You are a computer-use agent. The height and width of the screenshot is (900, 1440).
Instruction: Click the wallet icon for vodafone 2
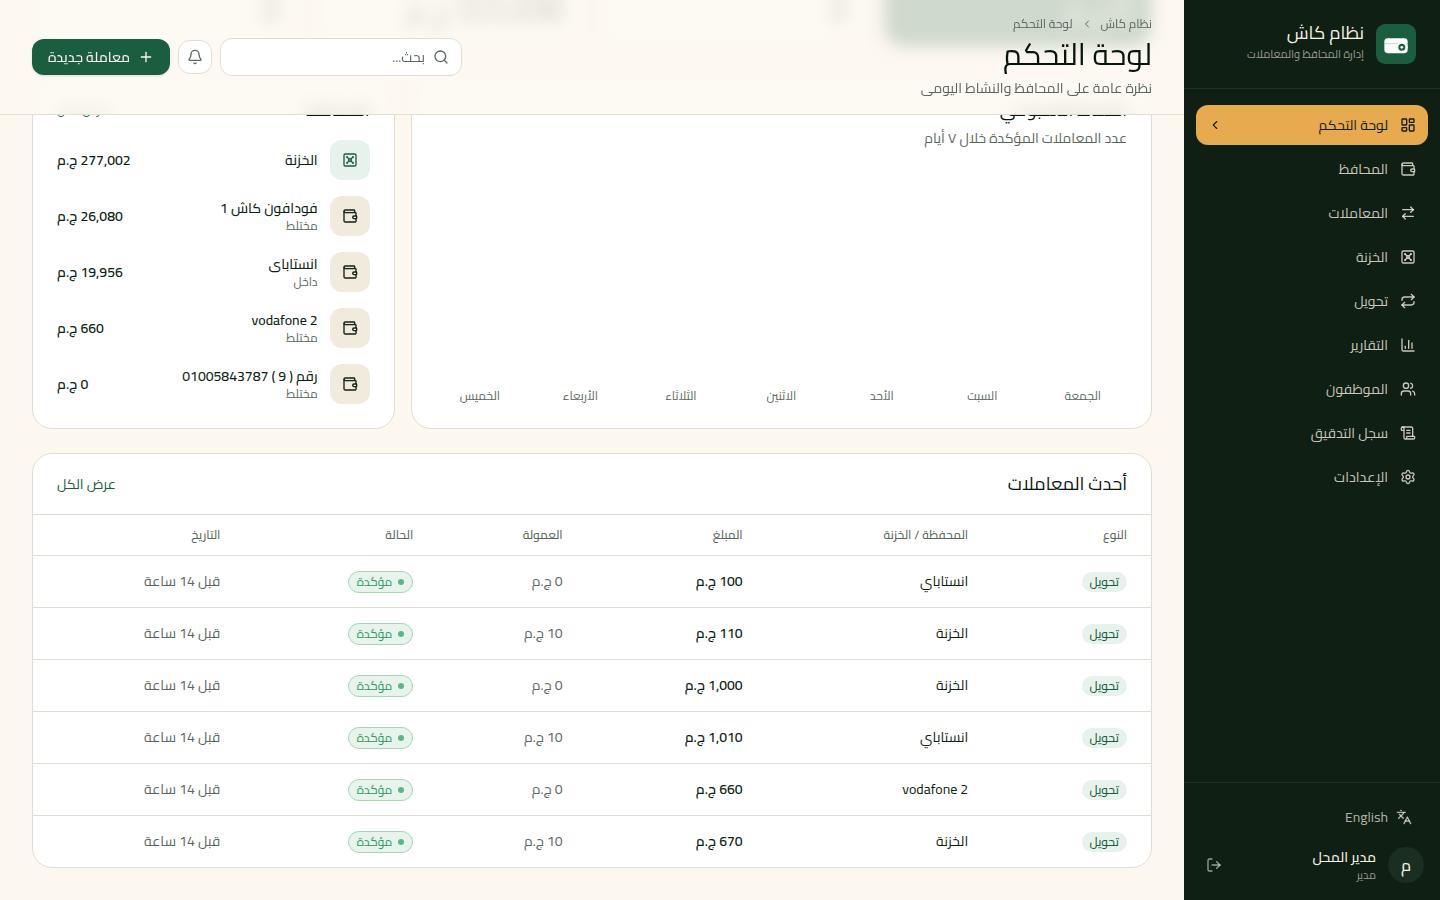[350, 328]
